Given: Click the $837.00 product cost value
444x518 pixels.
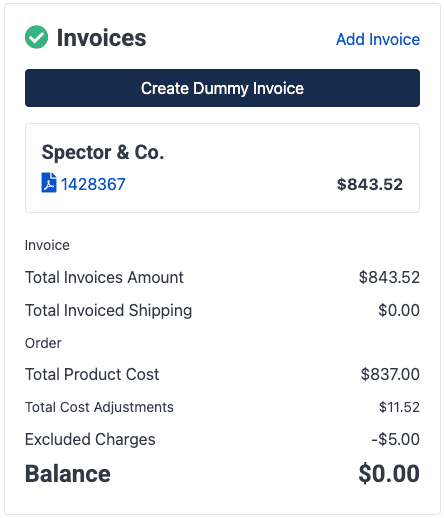Looking at the screenshot, I should tap(390, 374).
